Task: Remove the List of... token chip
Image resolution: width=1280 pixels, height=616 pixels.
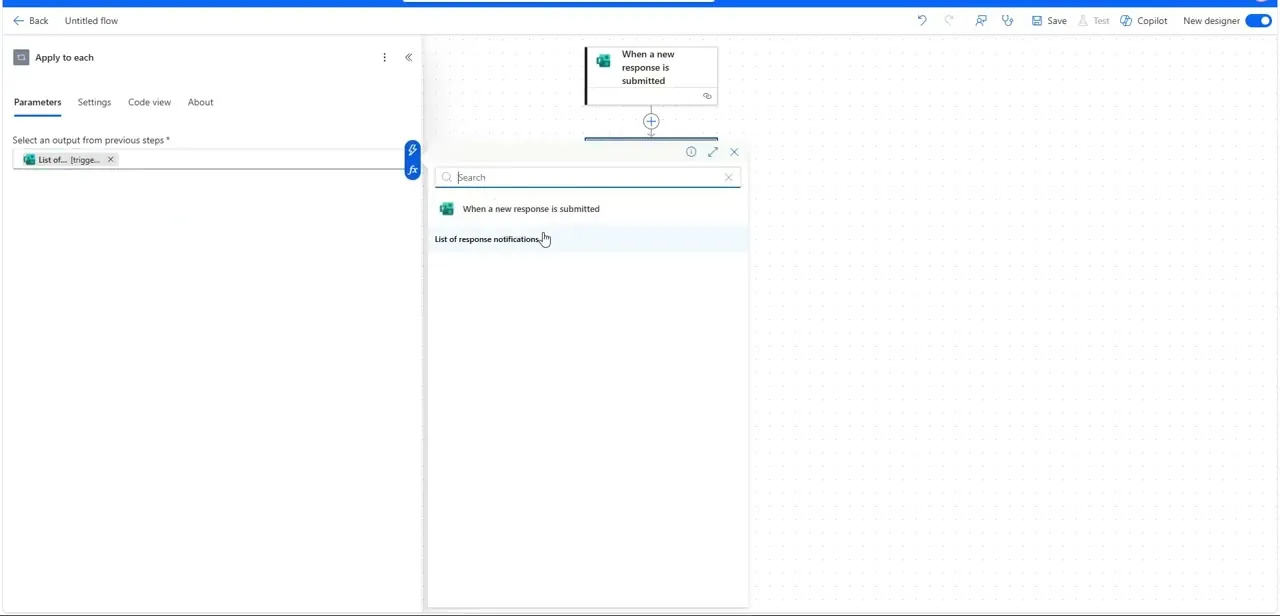Action: pos(111,160)
